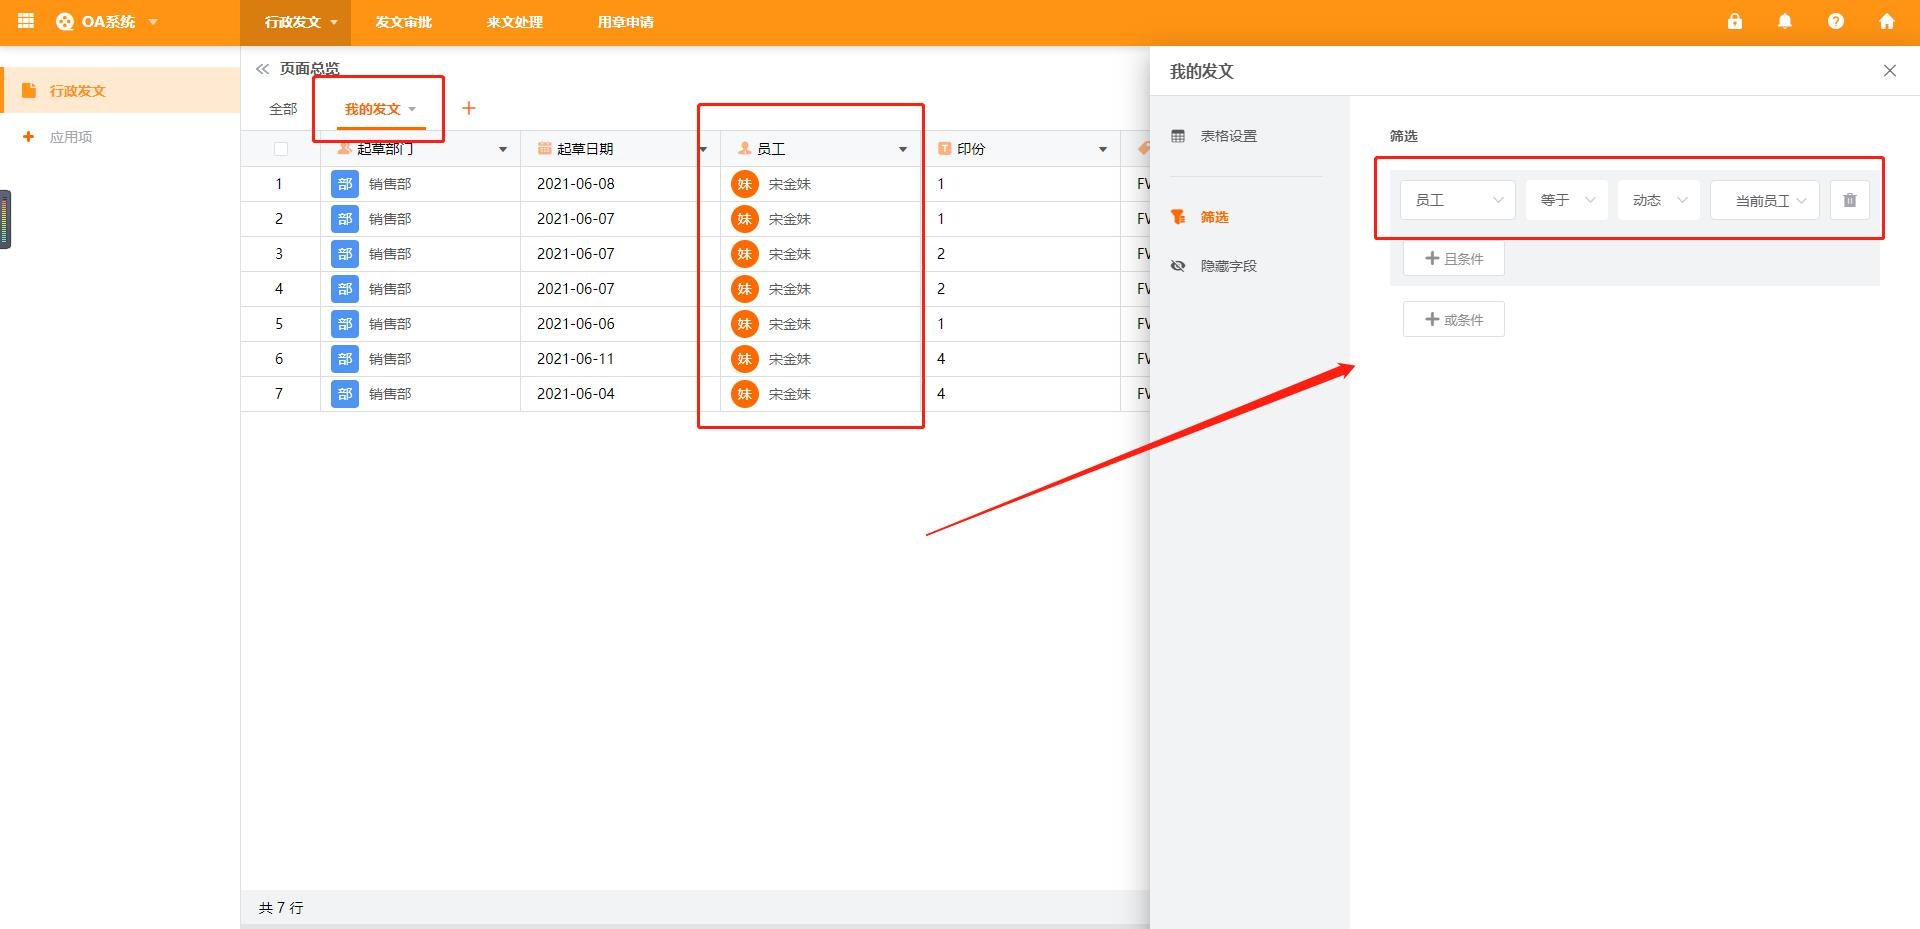Screen dimensions: 1920x929
Task: Open the 动态 value type dropdown
Action: tap(1659, 200)
